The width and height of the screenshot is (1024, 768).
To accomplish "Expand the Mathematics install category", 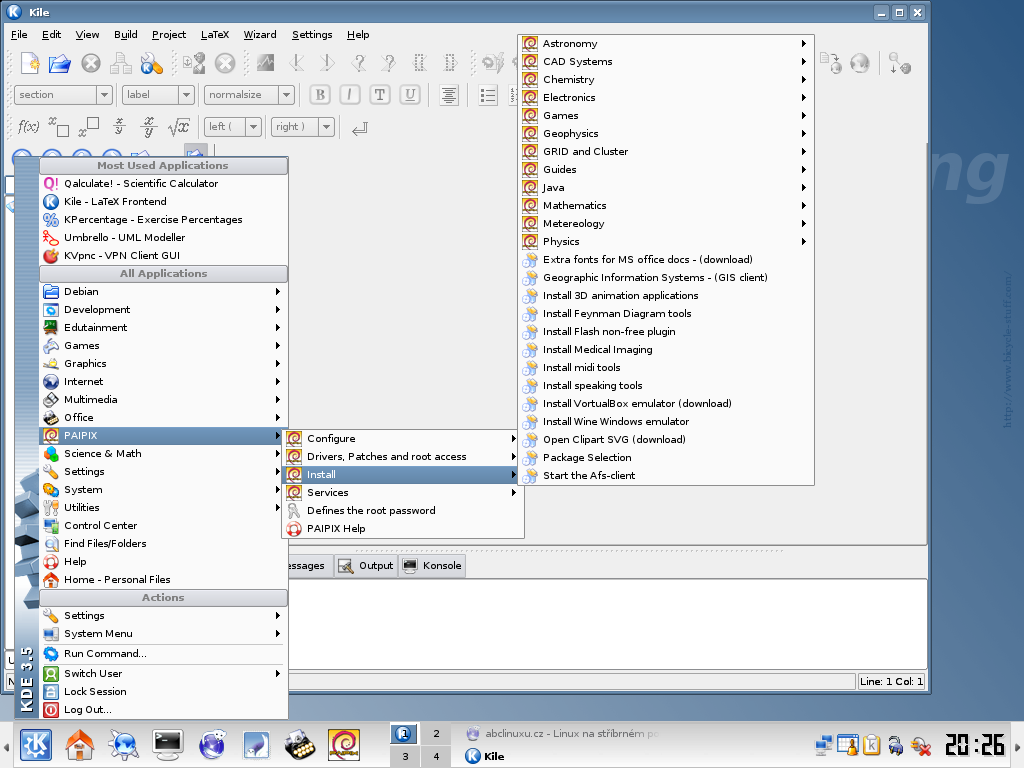I will pyautogui.click(x=665, y=205).
